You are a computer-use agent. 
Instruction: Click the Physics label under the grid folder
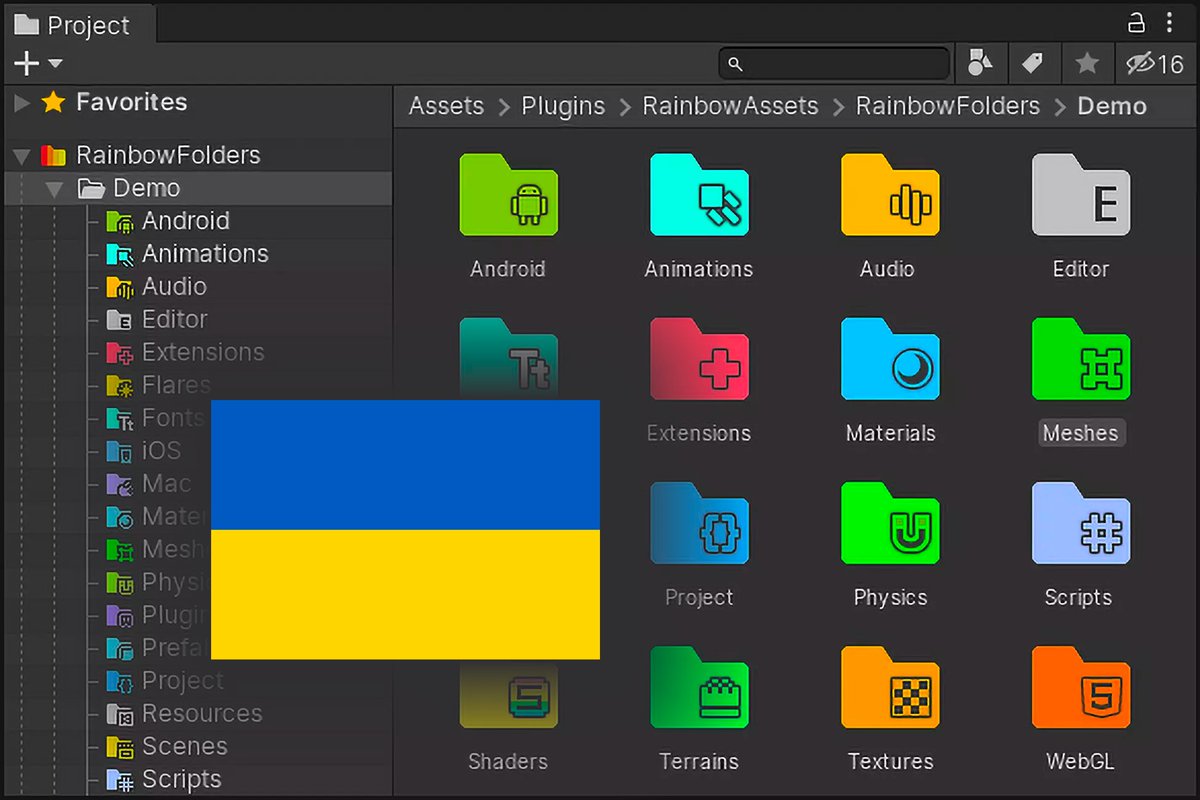[x=890, y=597]
